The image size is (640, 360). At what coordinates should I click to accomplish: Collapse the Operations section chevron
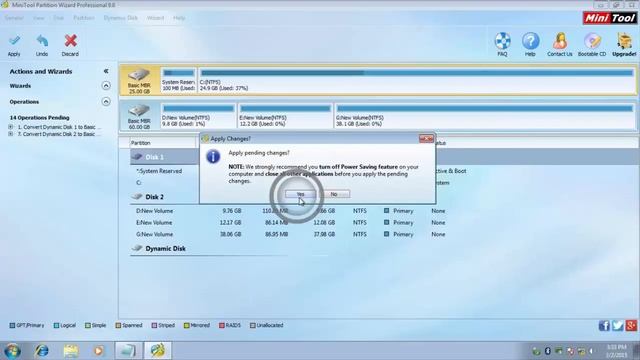point(106,102)
